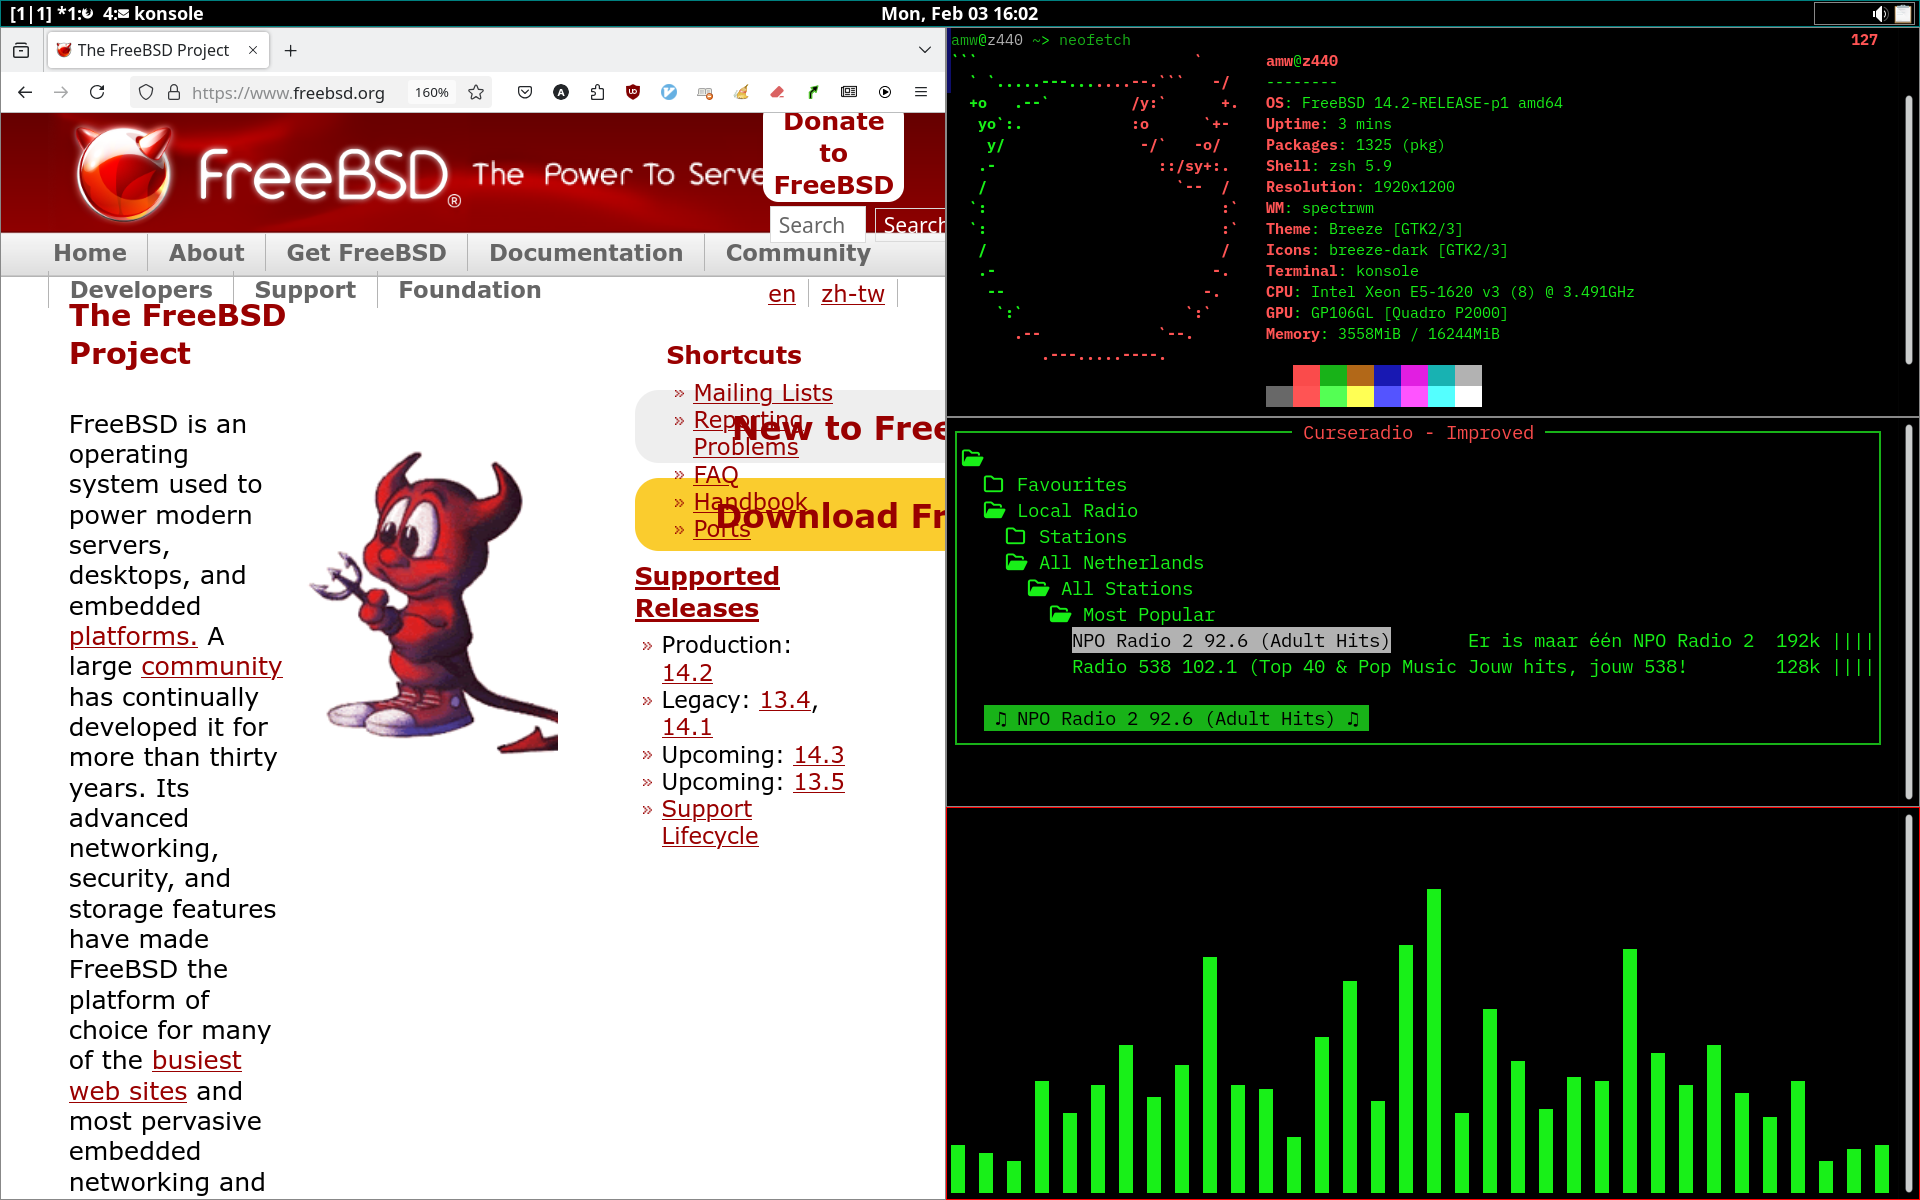Click the yellow neofetch color block

(x=1360, y=397)
